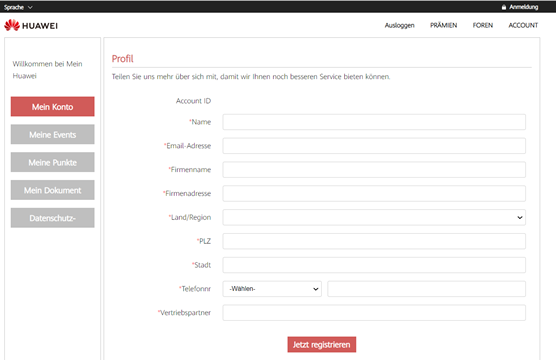
Task: Open the Telefonnr -Wählen- country code dropdown
Action: tap(272, 289)
